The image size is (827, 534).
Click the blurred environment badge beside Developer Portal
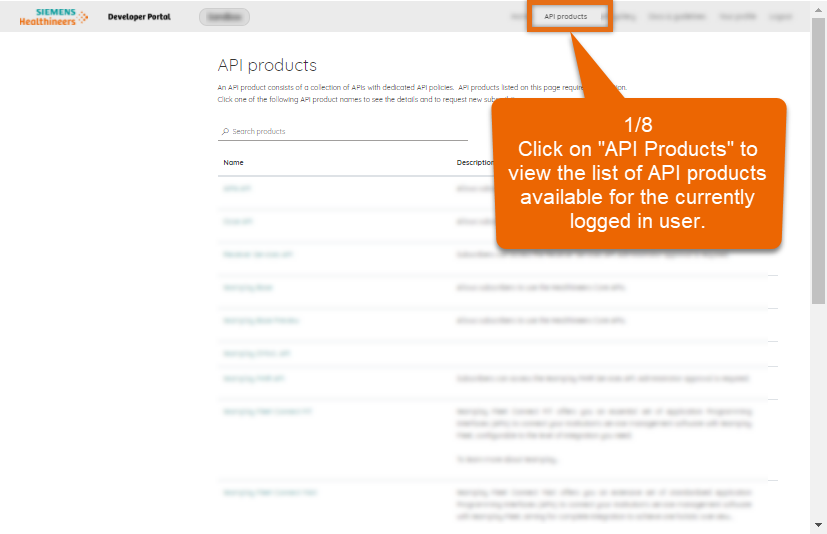click(x=224, y=17)
